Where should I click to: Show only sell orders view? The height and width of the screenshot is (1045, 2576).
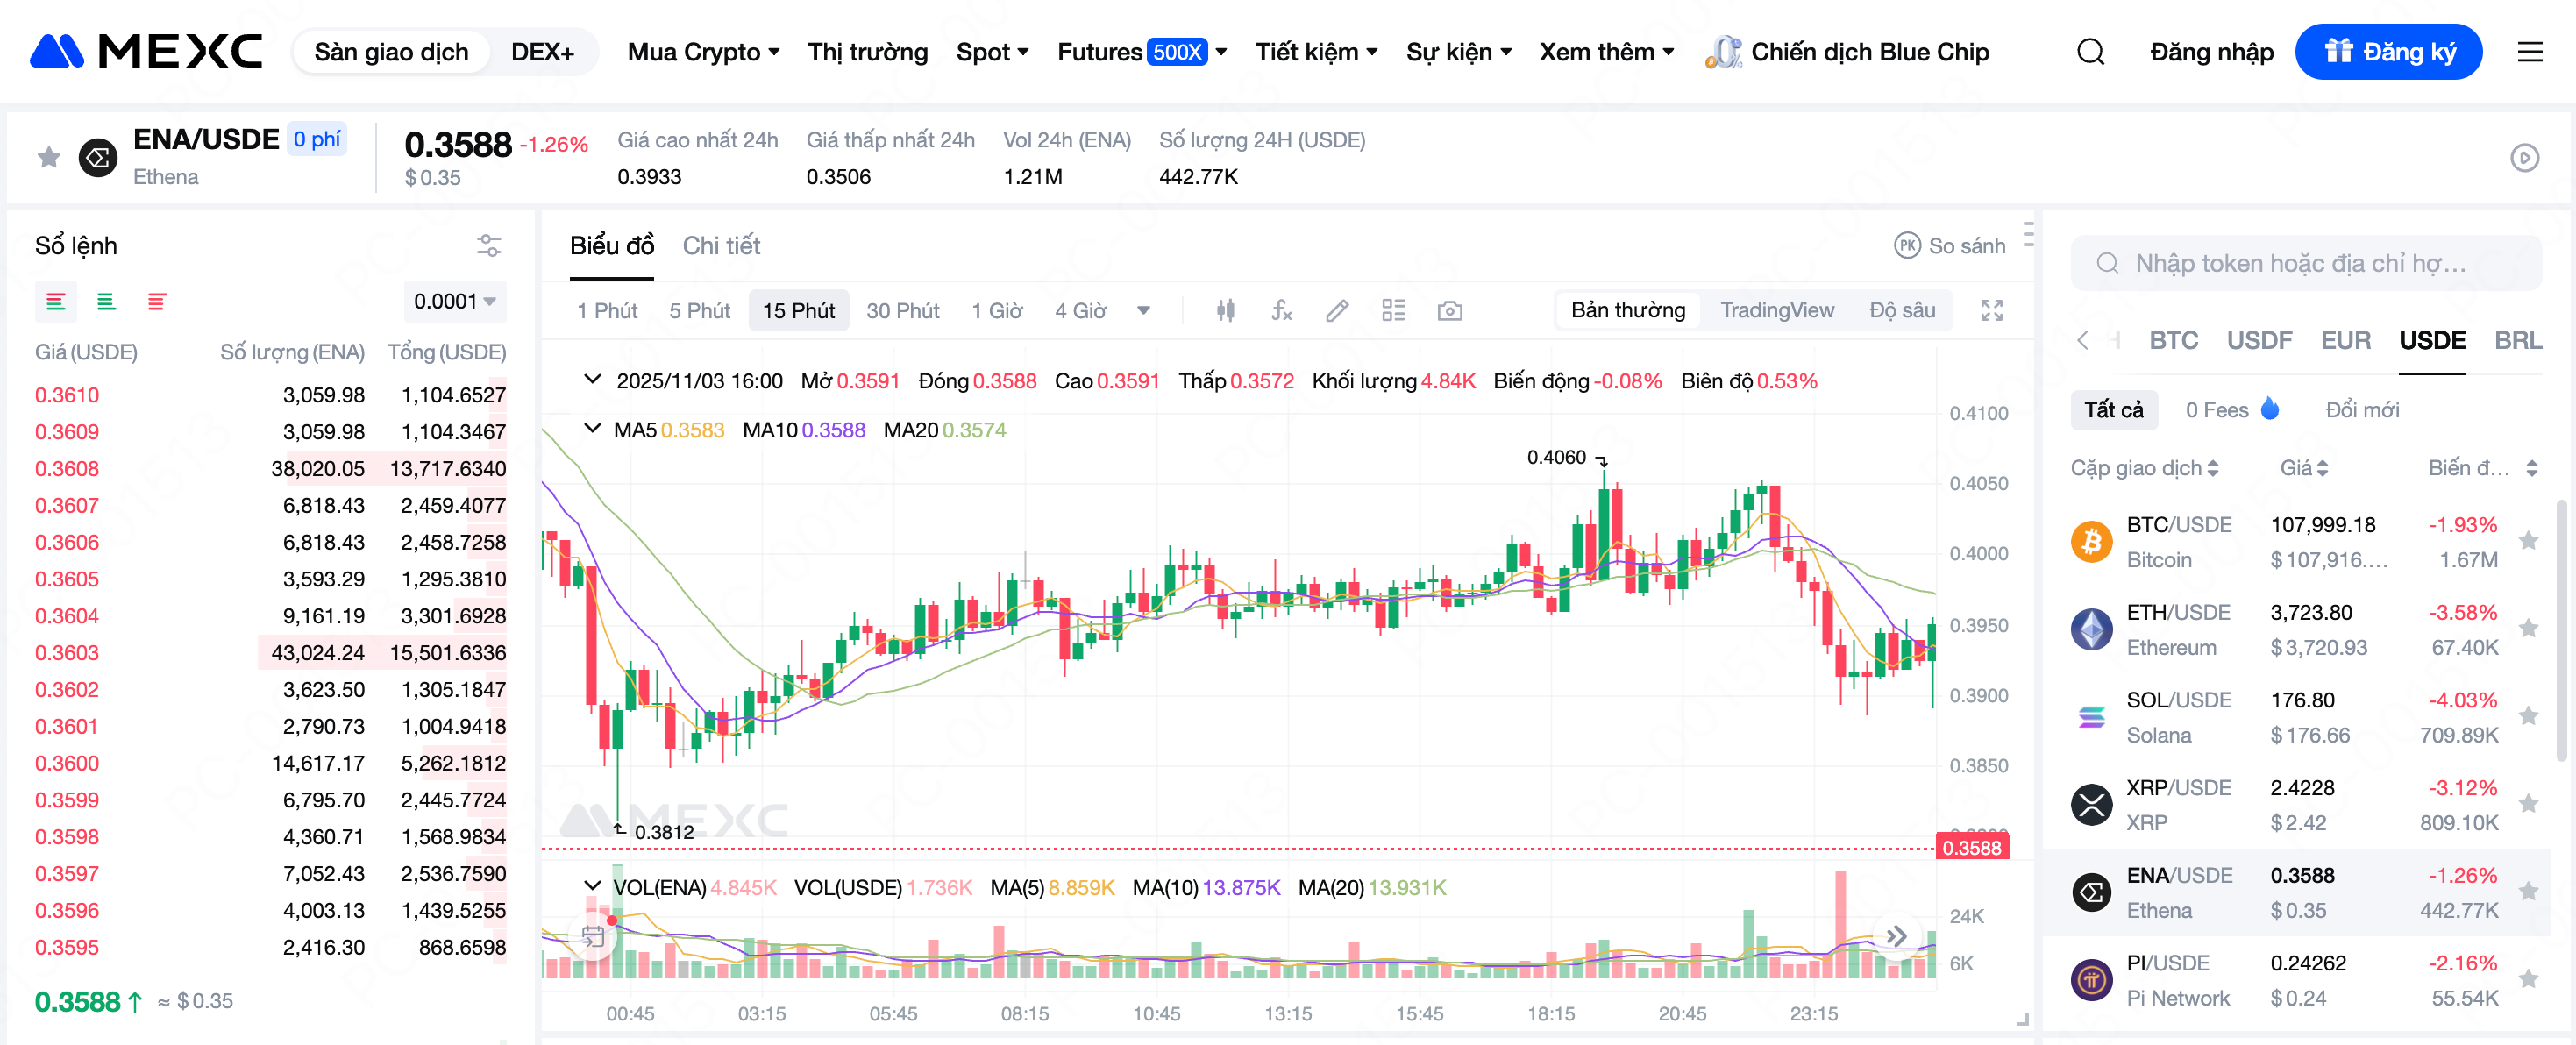156,302
